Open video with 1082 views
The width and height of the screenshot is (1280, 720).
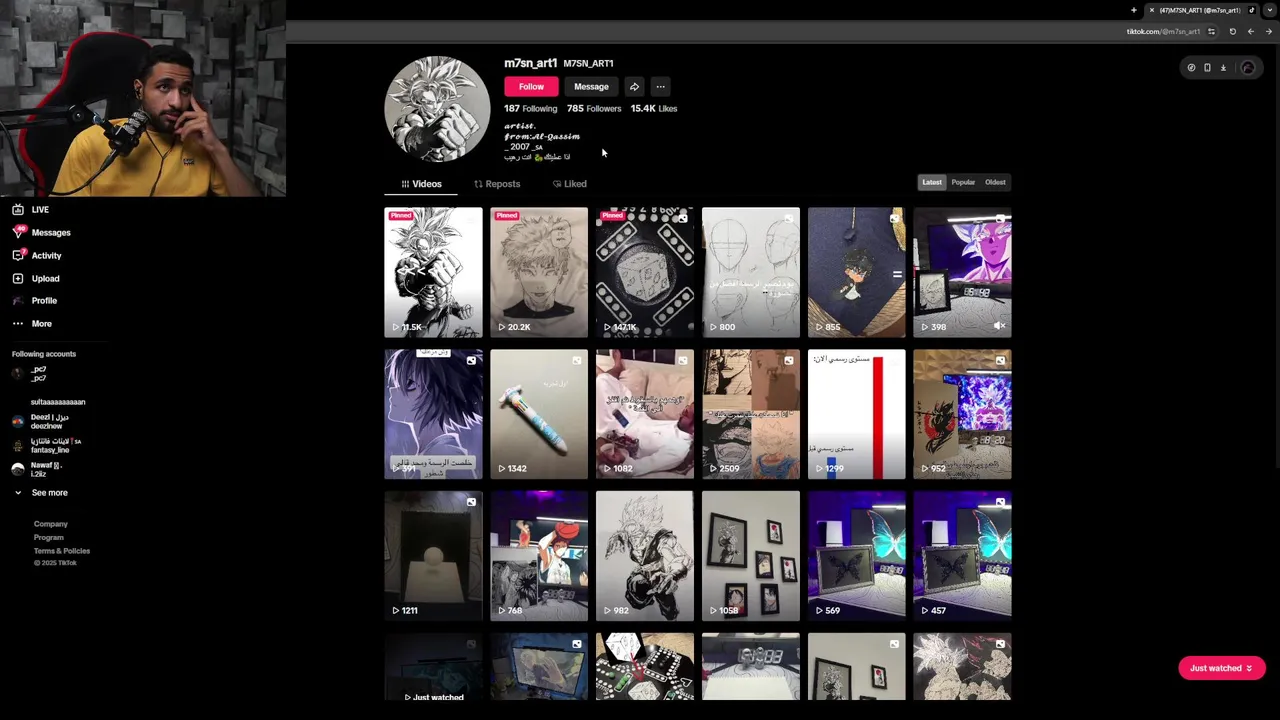pyautogui.click(x=645, y=414)
